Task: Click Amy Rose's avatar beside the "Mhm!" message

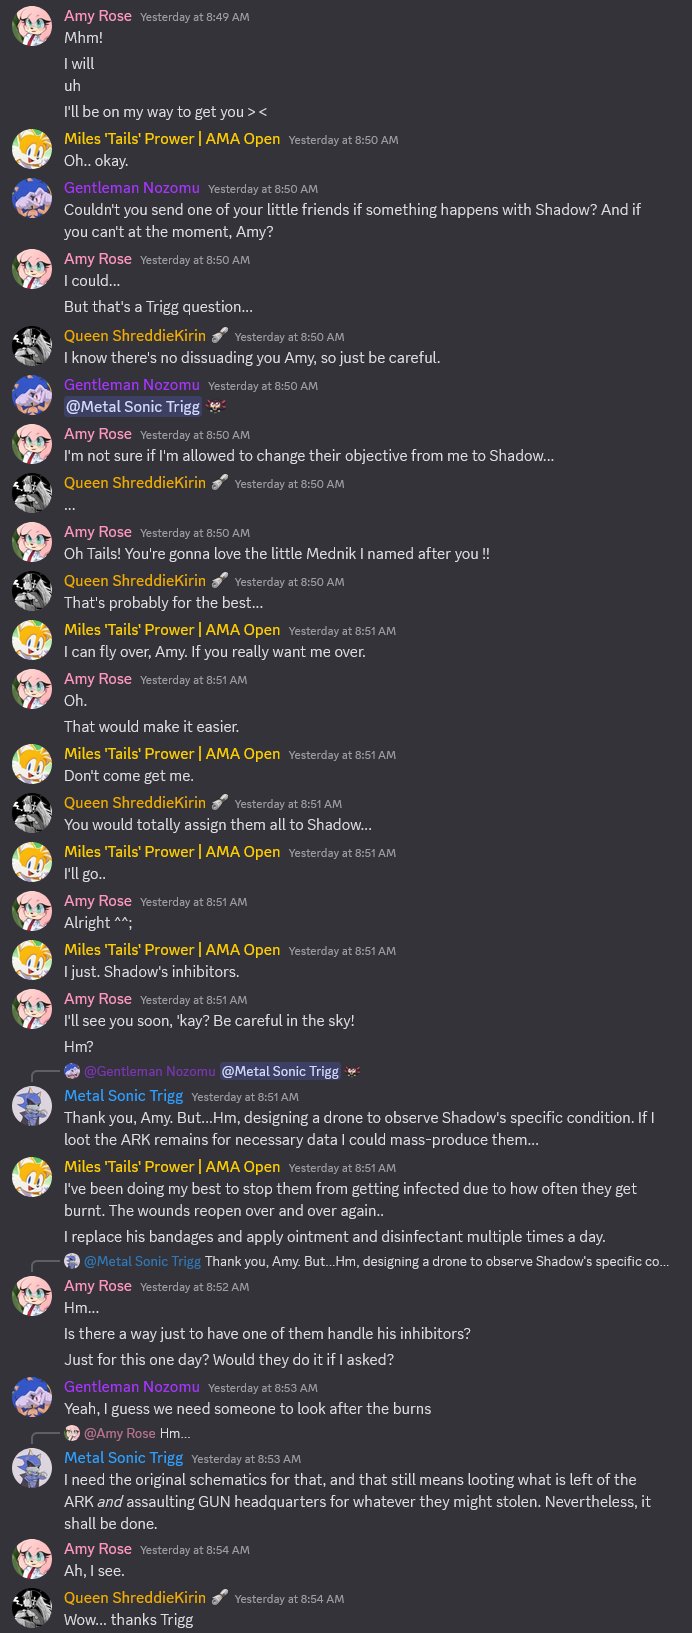Action: [x=32, y=26]
